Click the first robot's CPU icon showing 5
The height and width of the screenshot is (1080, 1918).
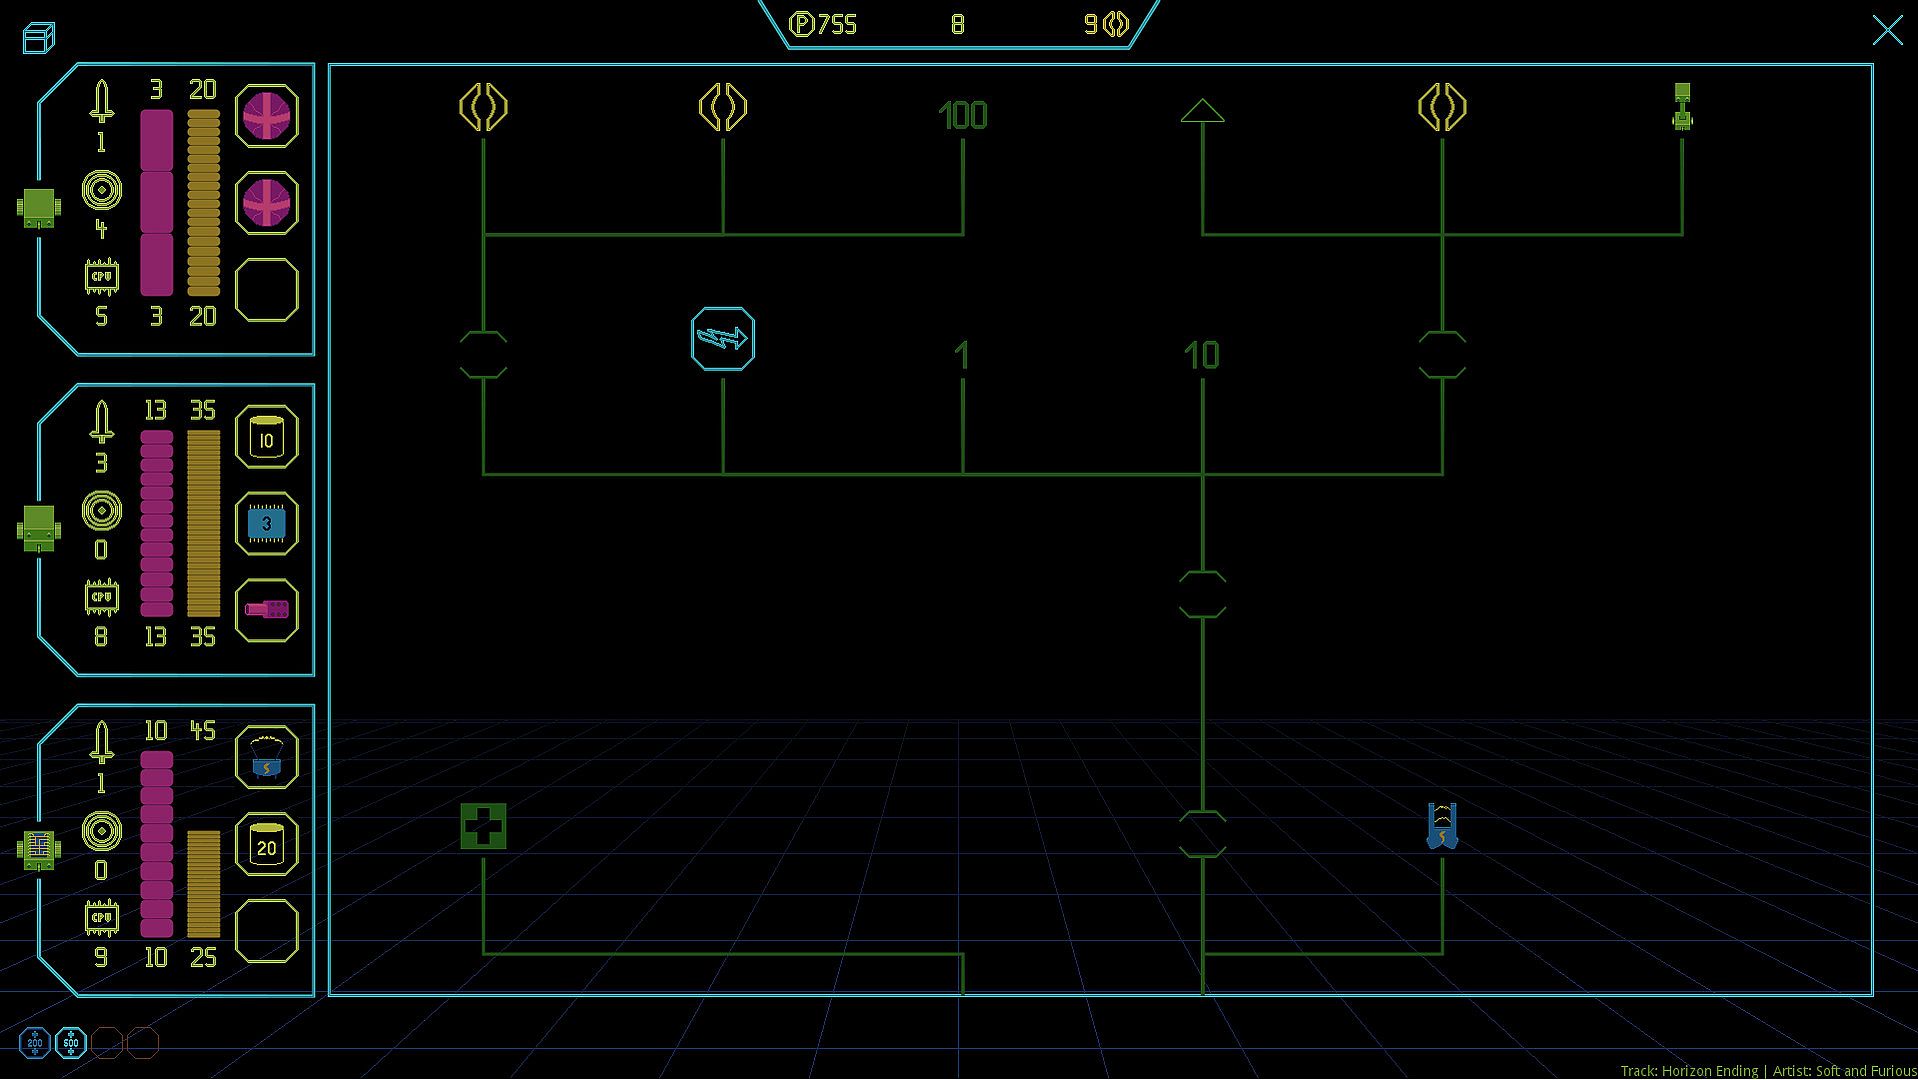click(101, 277)
